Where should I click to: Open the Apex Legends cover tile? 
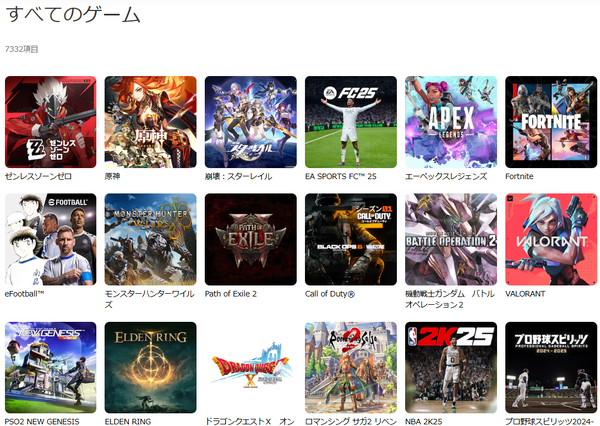coord(451,122)
